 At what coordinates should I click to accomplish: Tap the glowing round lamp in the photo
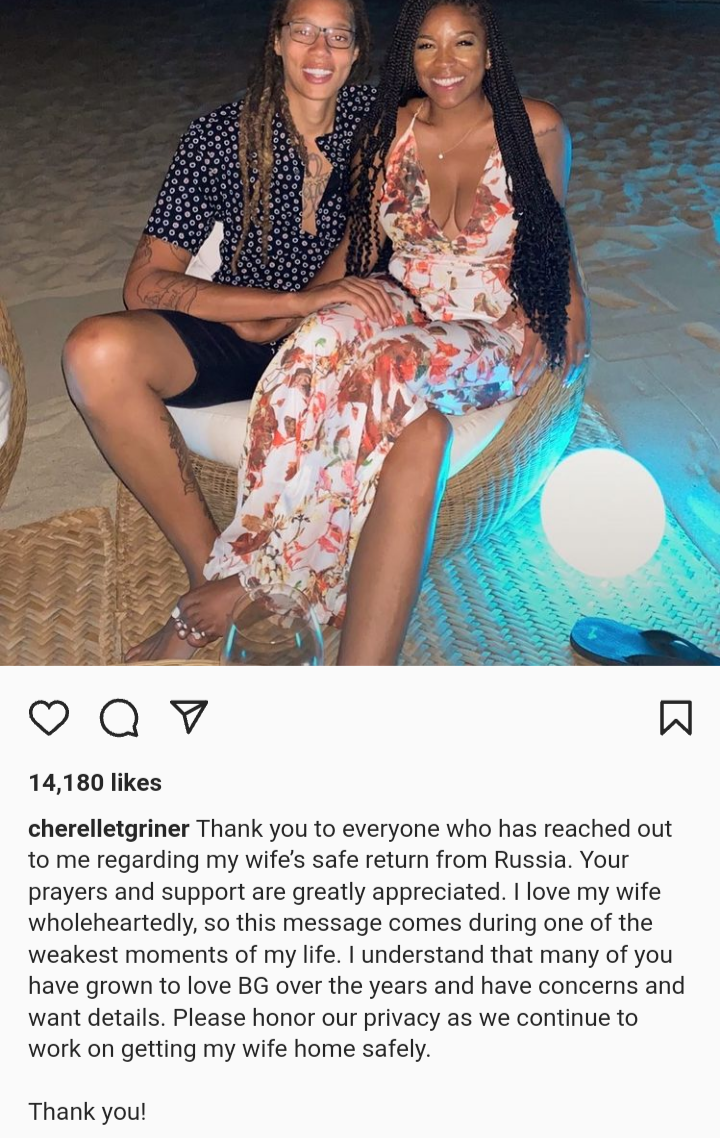pyautogui.click(x=603, y=512)
